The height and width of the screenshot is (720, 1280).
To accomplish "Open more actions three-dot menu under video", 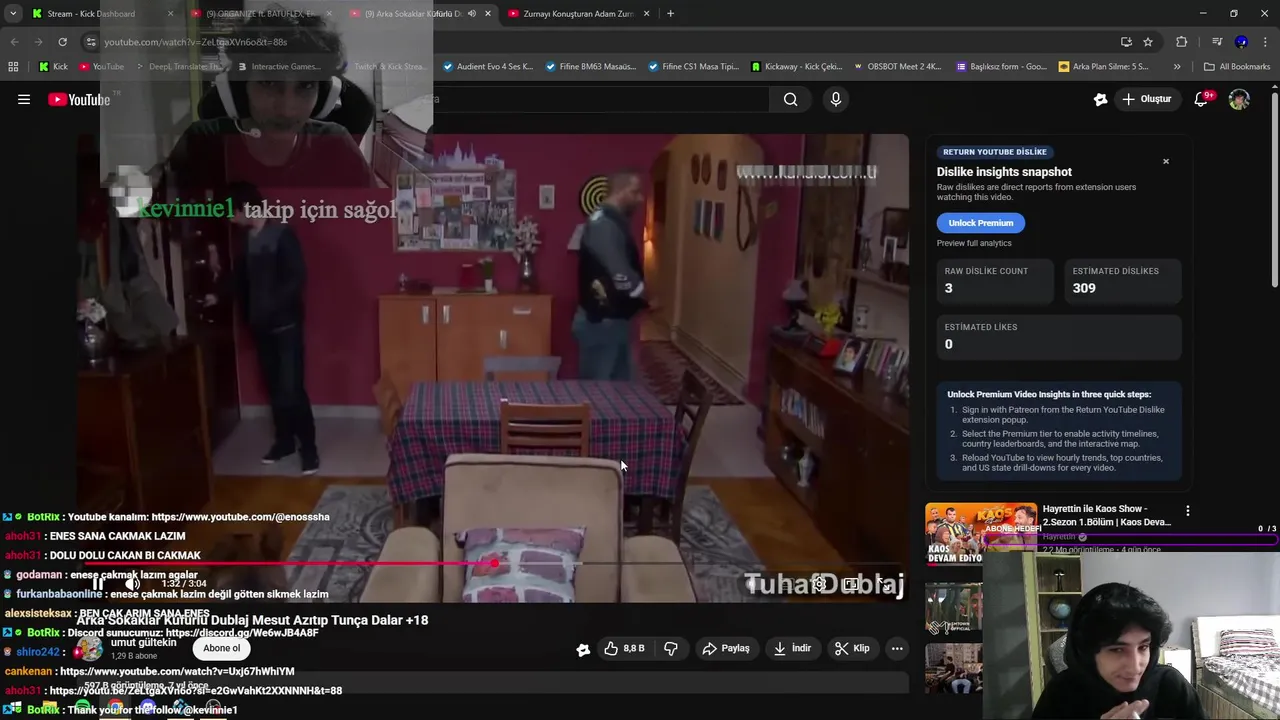I will point(897,648).
